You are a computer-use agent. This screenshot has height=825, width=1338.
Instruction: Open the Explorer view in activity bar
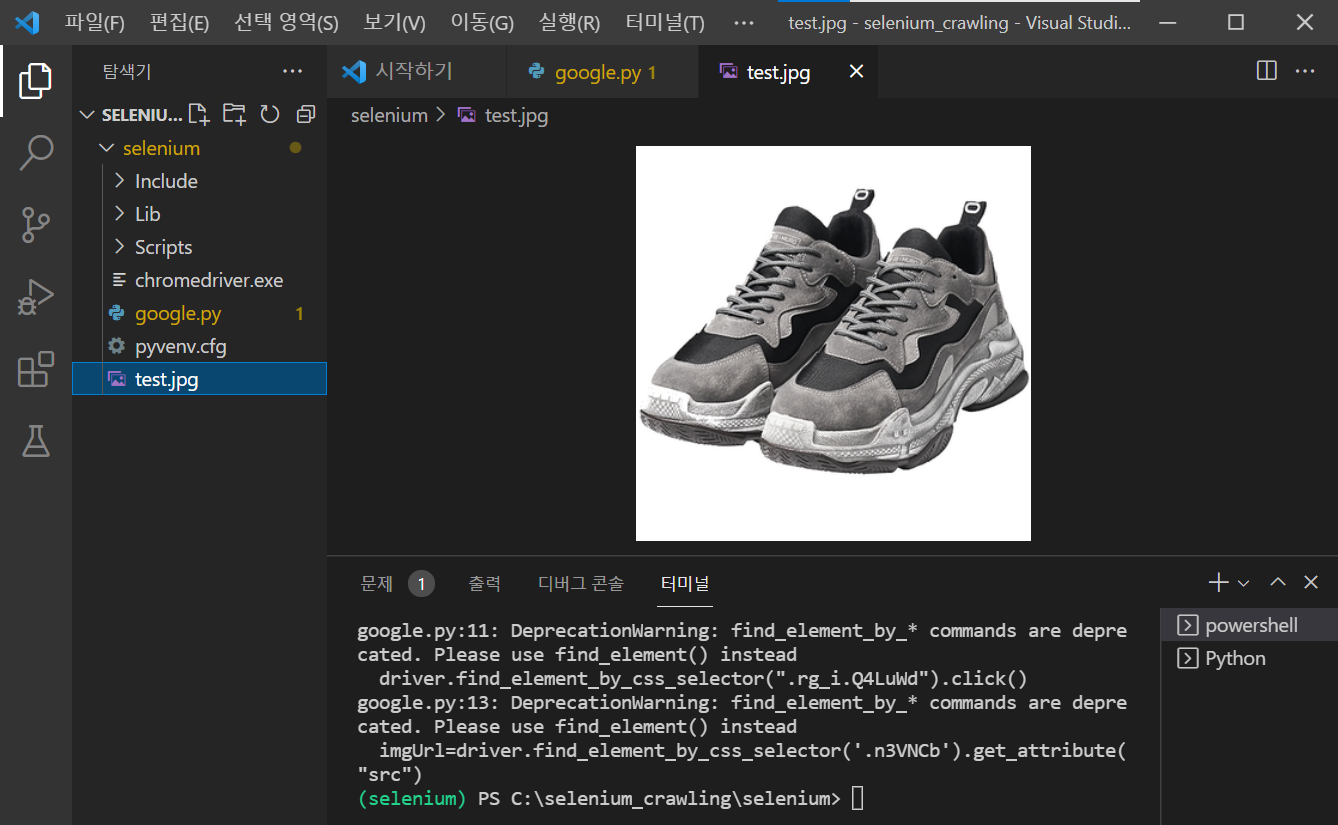click(36, 81)
